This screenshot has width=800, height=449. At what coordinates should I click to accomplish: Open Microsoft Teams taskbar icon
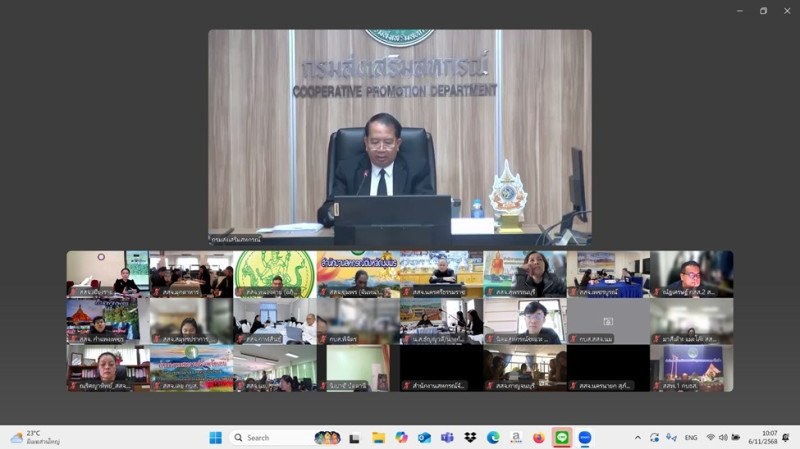pos(447,438)
